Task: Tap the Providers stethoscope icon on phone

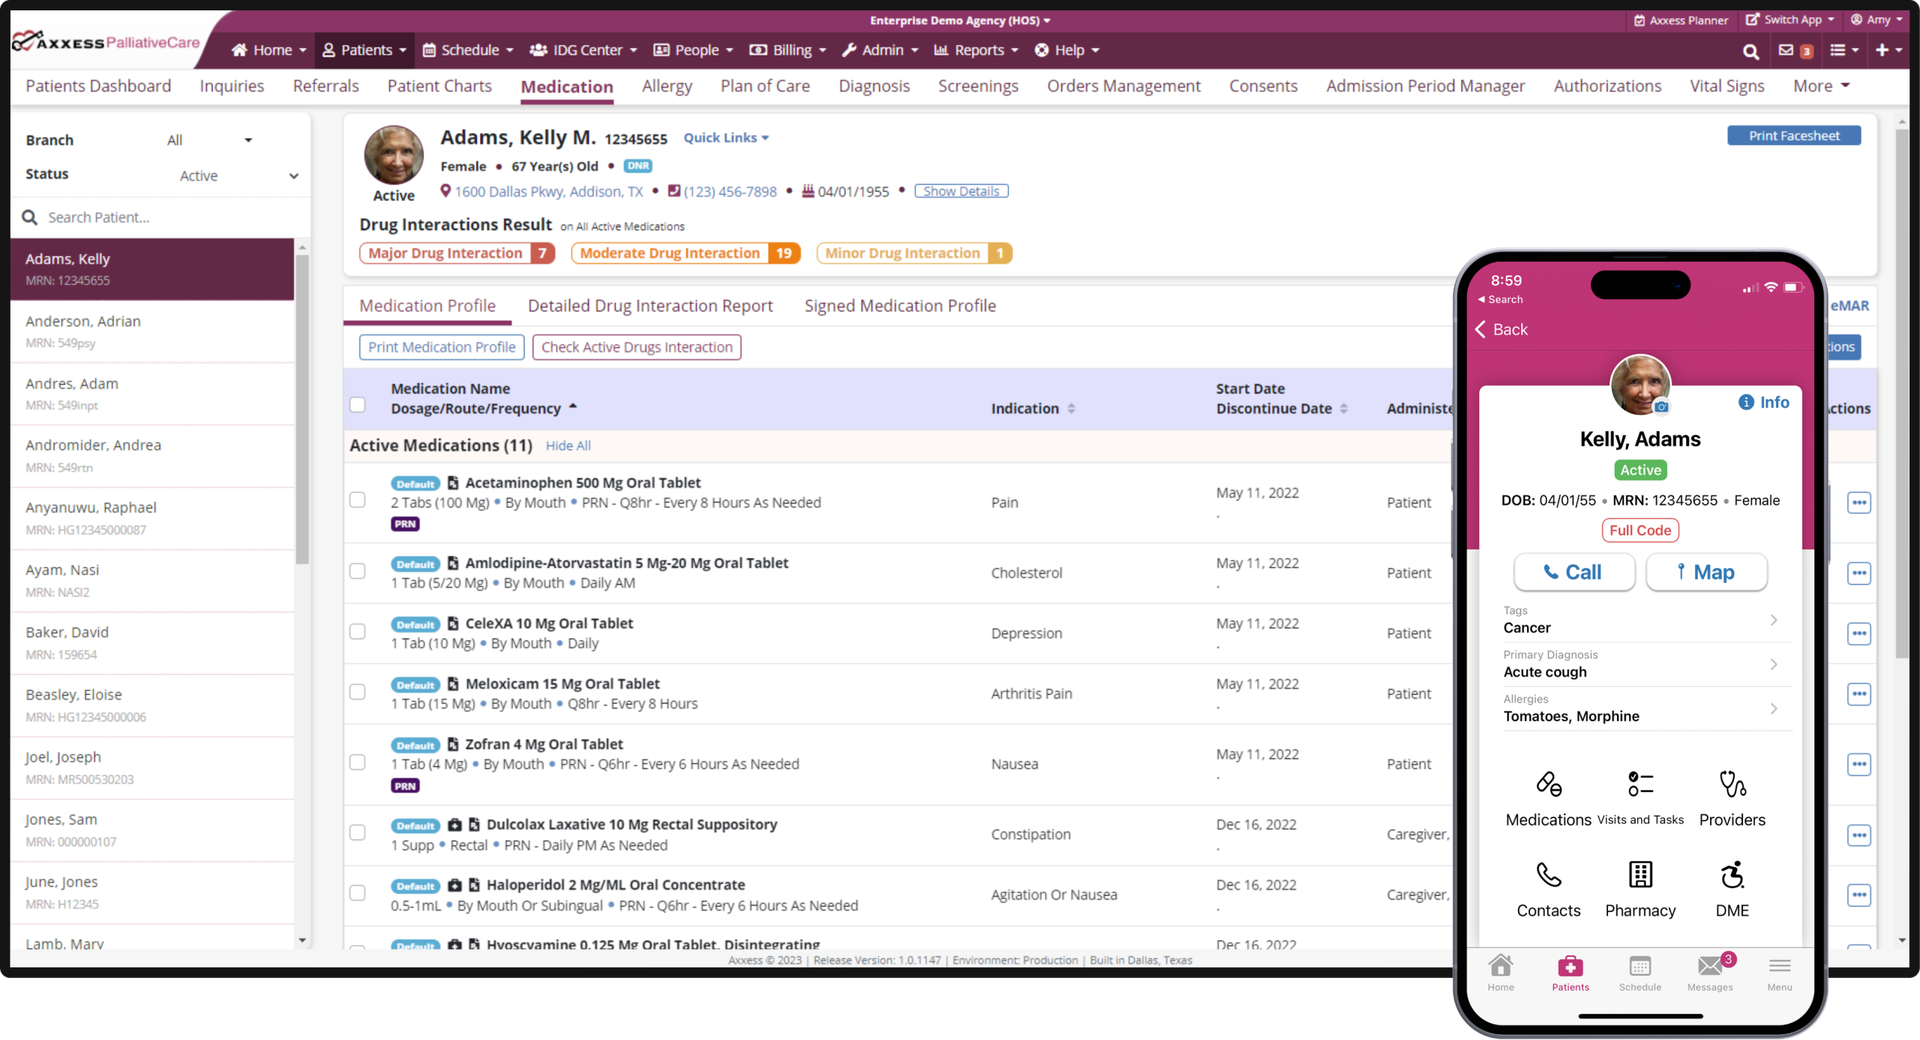Action: pos(1733,784)
